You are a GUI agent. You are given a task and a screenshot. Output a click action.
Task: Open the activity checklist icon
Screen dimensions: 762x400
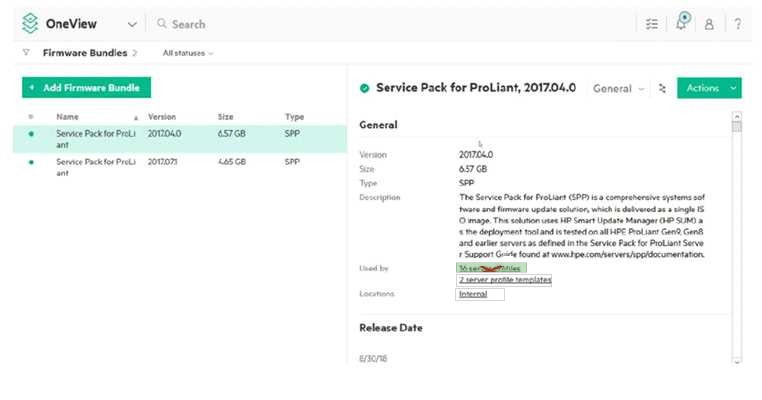(652, 24)
